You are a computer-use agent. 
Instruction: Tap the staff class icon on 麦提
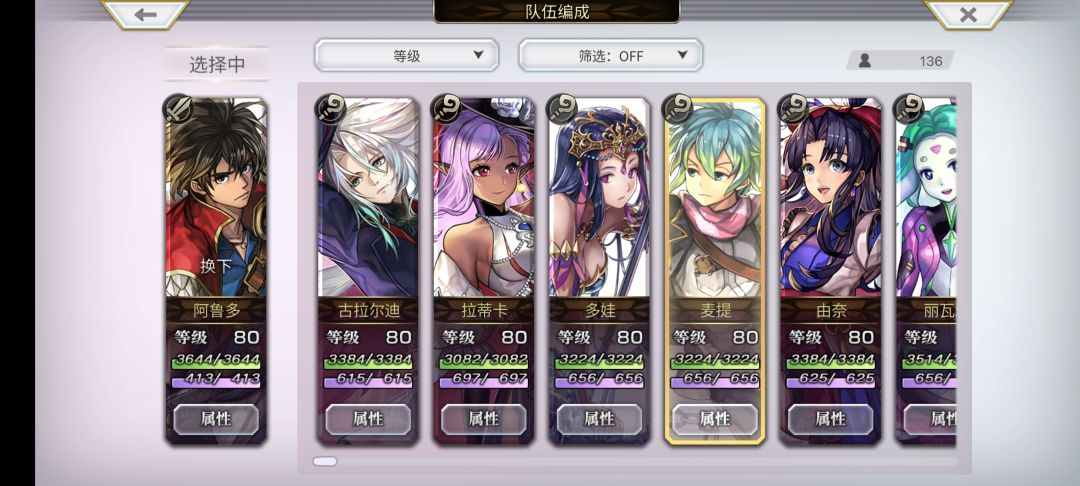677,109
